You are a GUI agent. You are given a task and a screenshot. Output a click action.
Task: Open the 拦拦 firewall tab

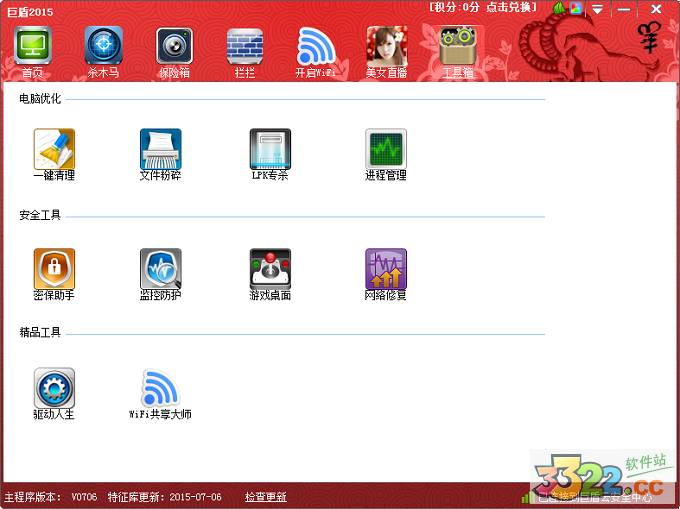[245, 52]
